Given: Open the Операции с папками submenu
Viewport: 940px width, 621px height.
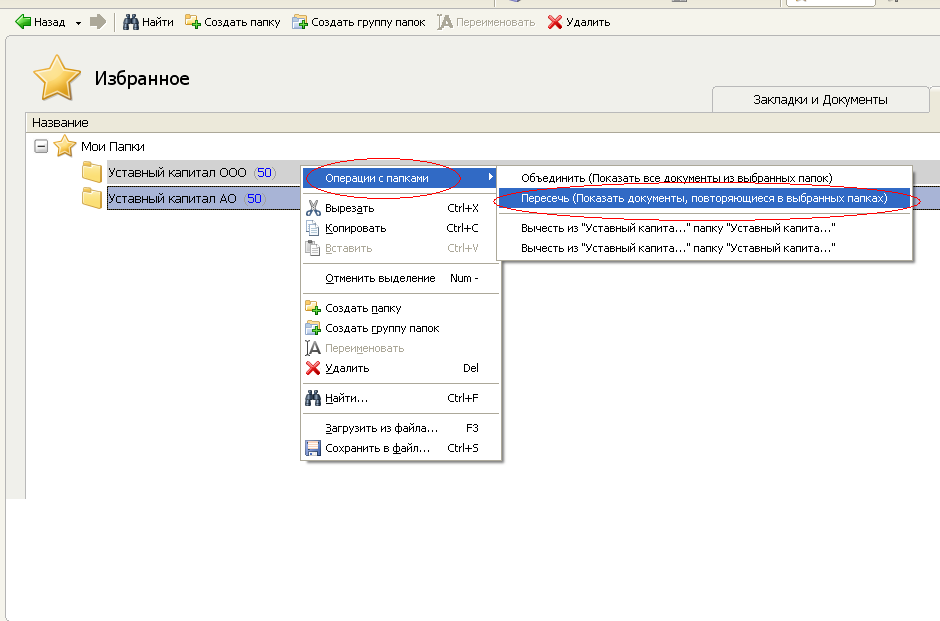Looking at the screenshot, I should 399,178.
